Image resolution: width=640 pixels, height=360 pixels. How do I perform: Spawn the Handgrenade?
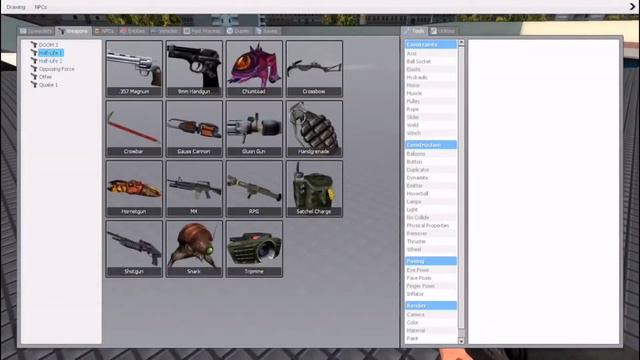point(314,129)
